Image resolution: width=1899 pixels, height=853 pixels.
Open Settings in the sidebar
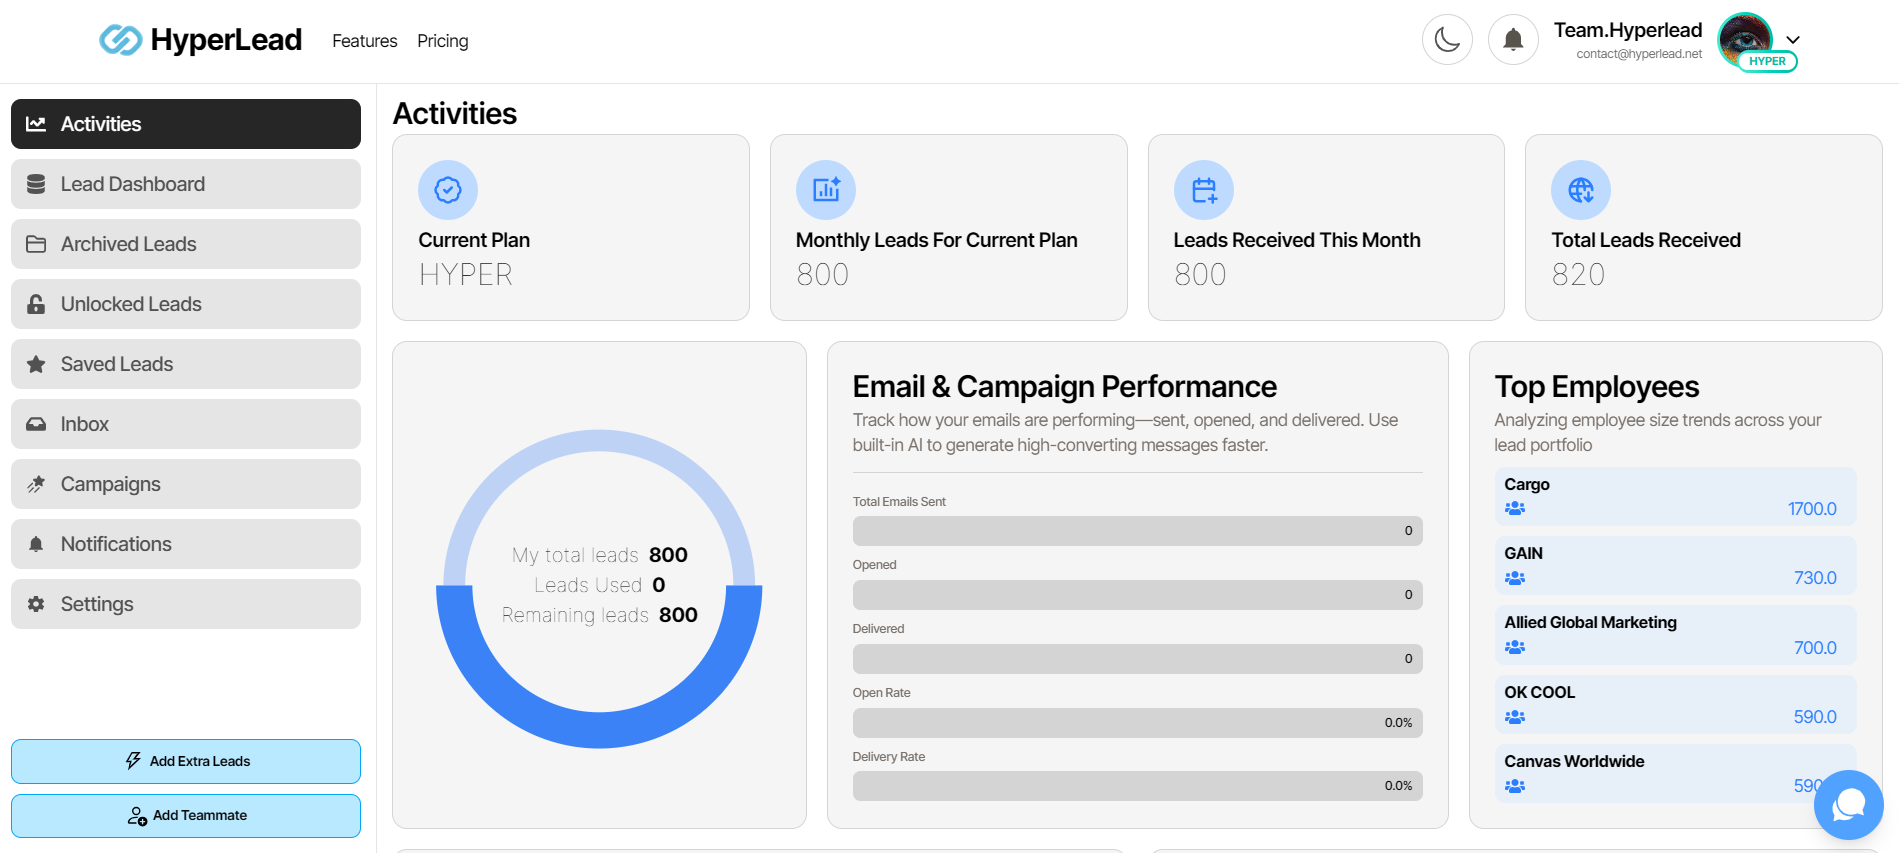point(186,604)
